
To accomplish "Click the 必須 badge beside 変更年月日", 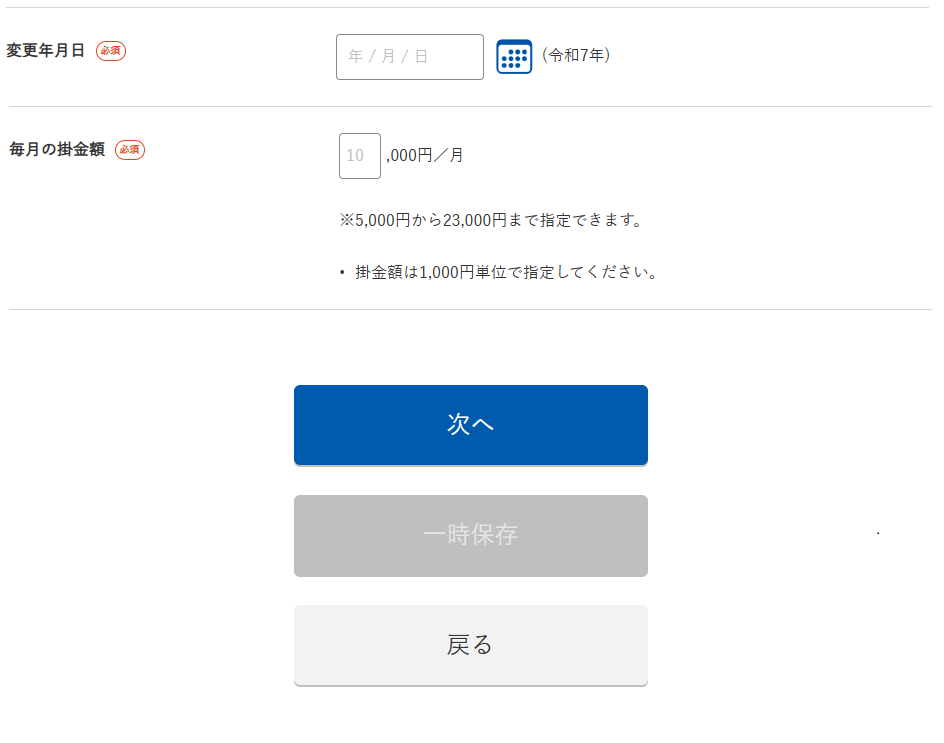I will 111,51.
